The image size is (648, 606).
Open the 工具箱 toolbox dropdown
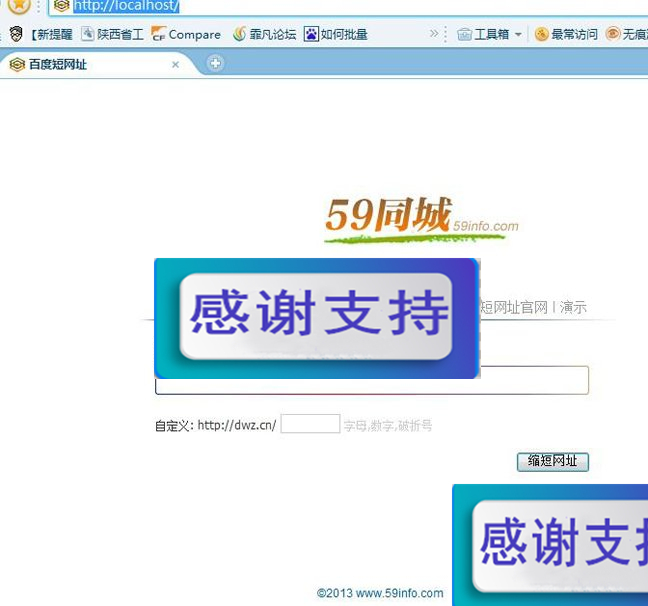coord(489,34)
